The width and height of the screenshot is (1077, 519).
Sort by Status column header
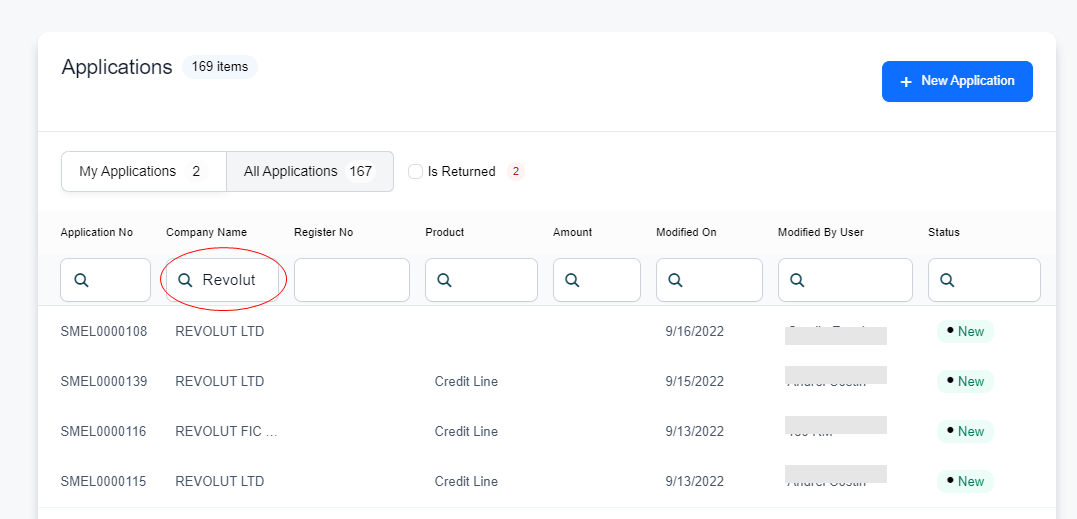pyautogui.click(x=943, y=232)
